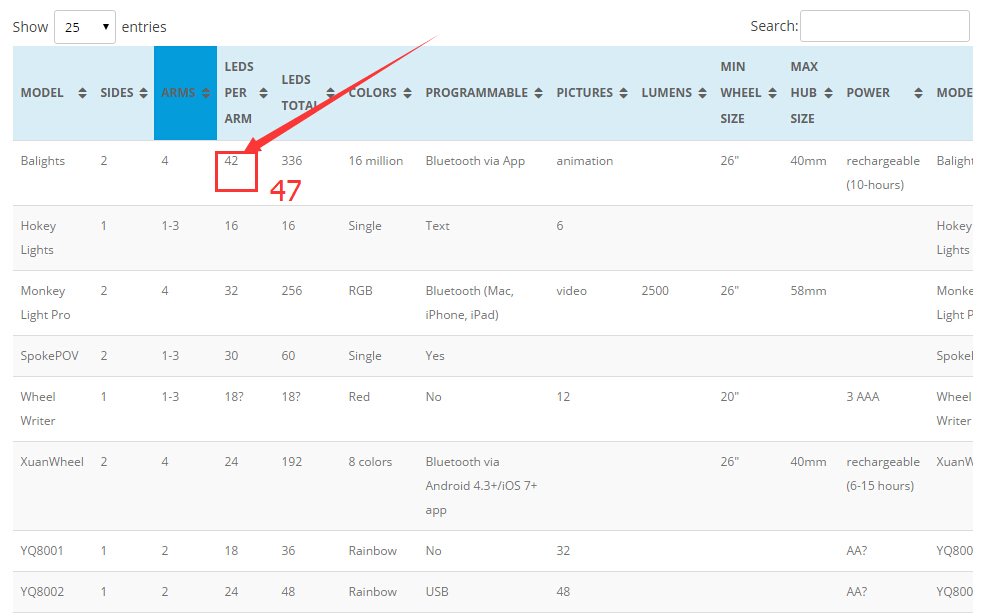Select the first-column Hokey Lights model cell

(x=38, y=238)
